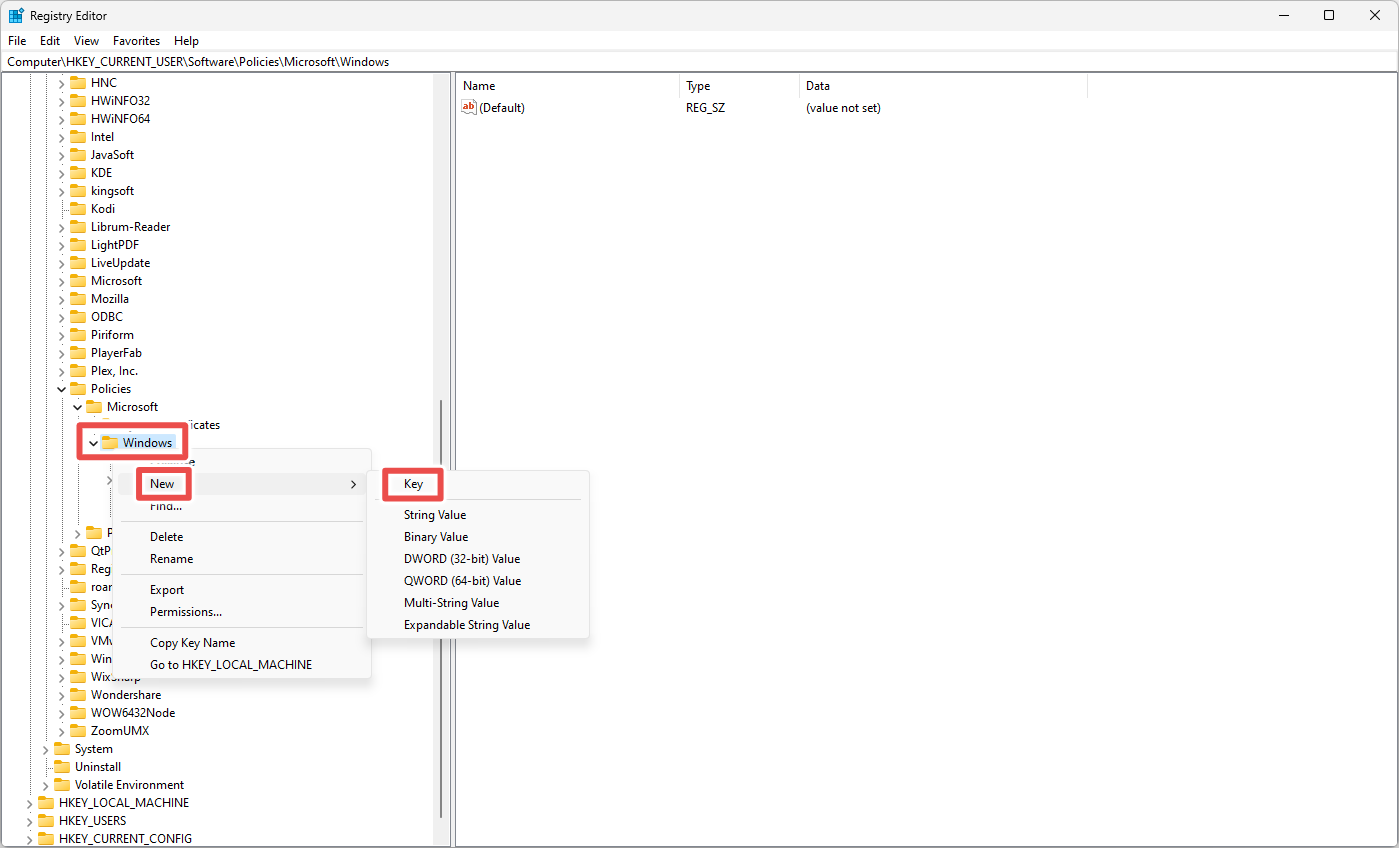
Task: Select the HWiNFO32 folder icon
Action: (78, 101)
